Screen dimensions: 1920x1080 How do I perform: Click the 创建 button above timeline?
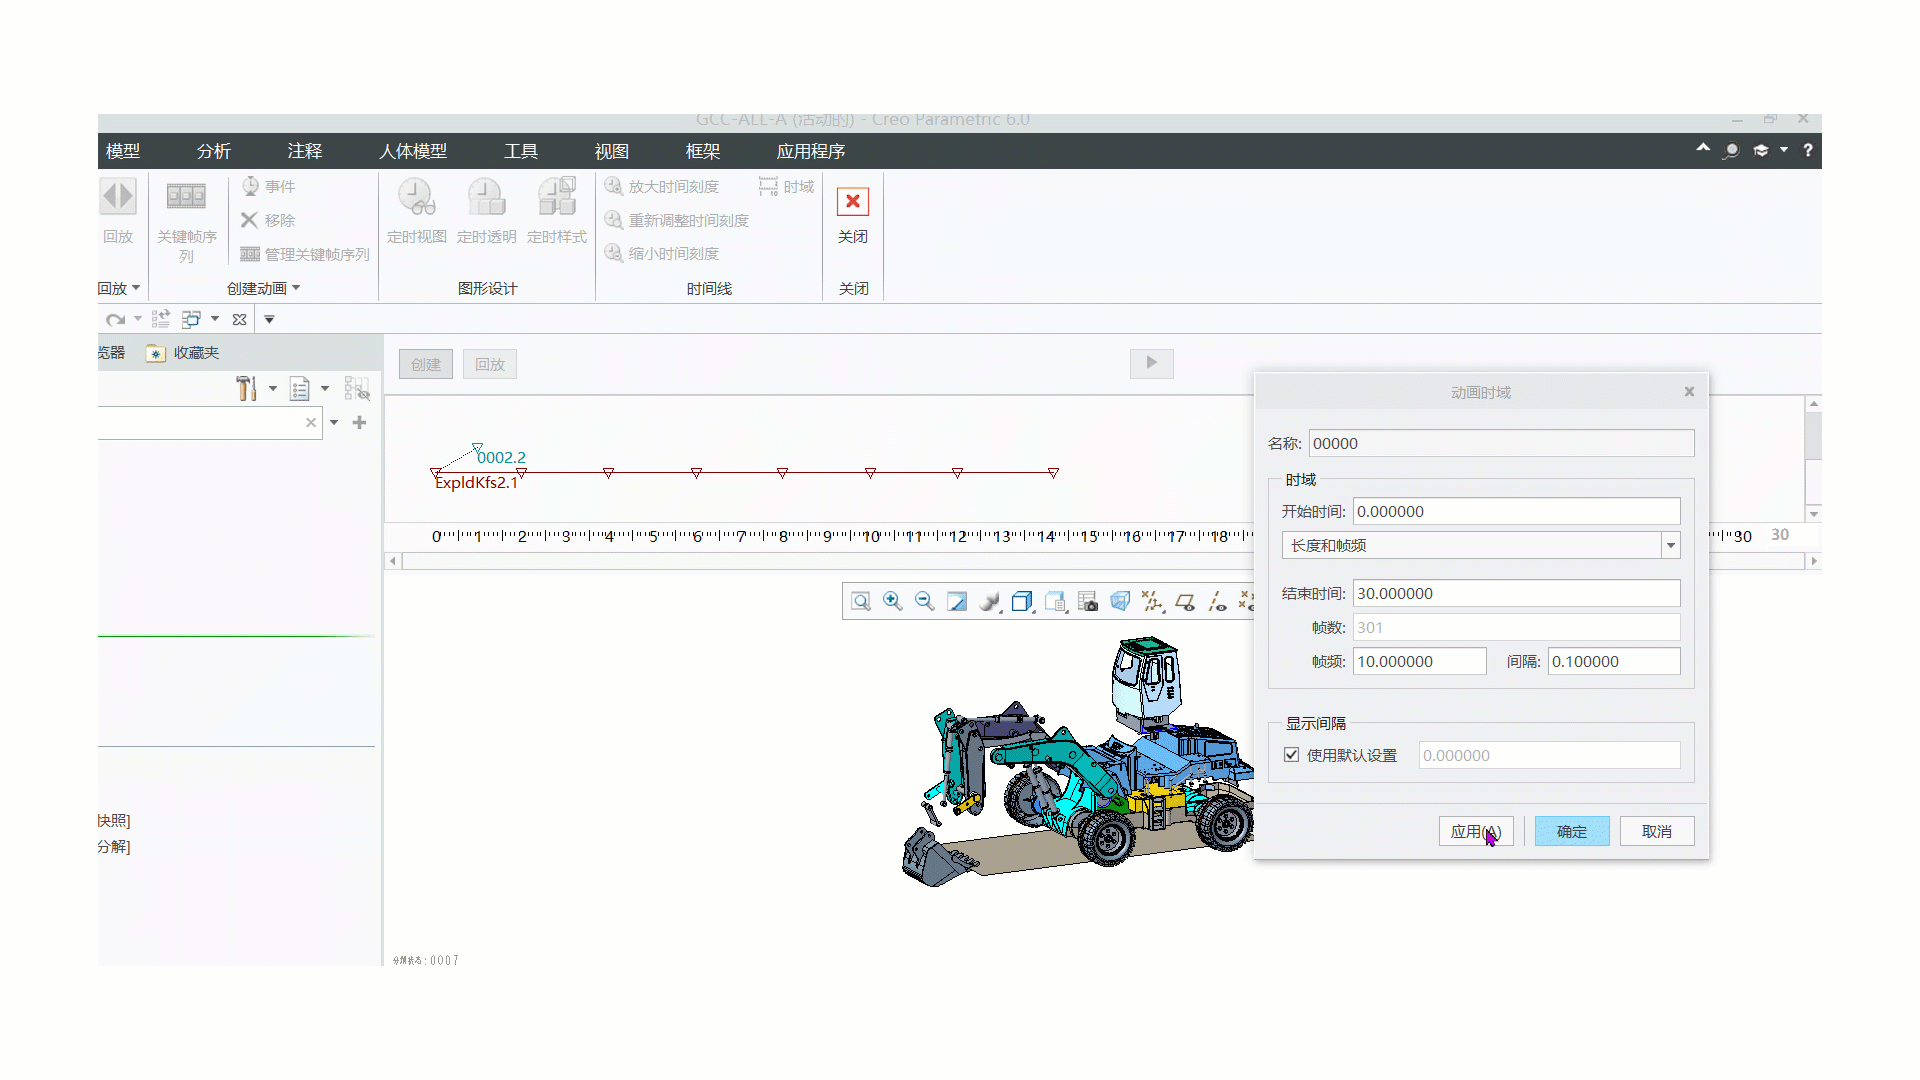coord(426,364)
